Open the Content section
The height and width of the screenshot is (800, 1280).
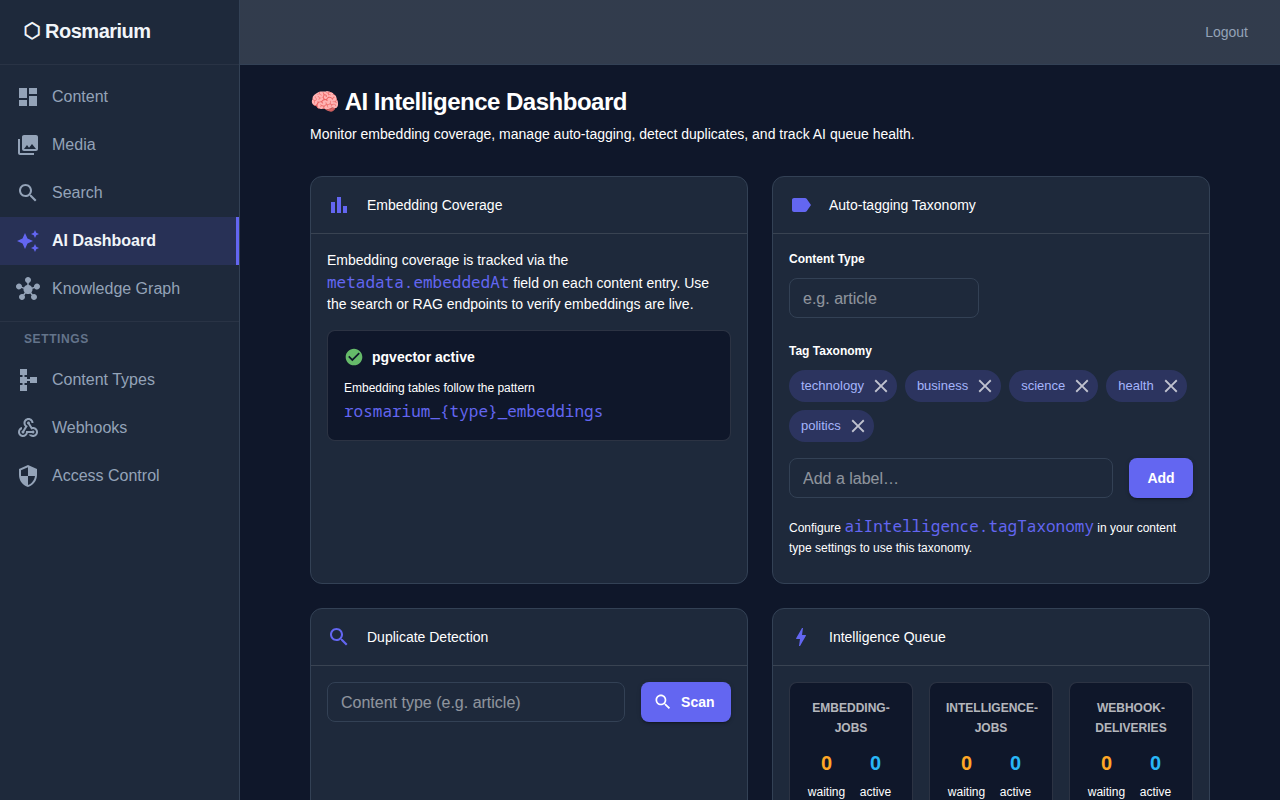click(119, 97)
